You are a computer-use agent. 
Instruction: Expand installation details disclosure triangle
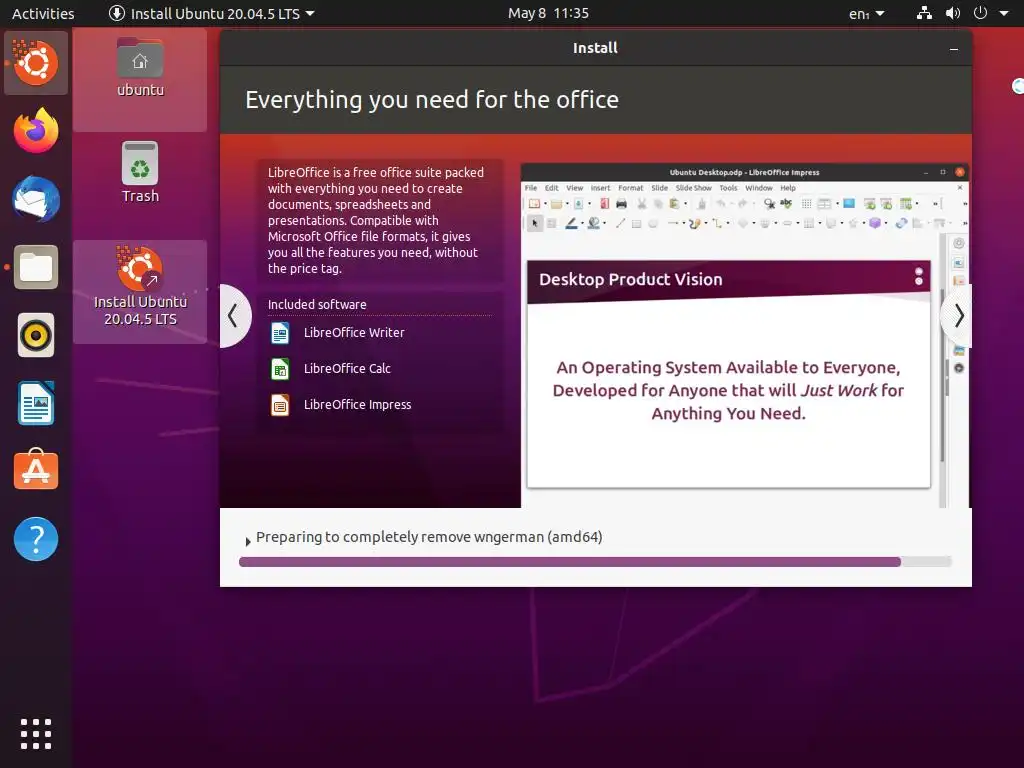pos(248,541)
